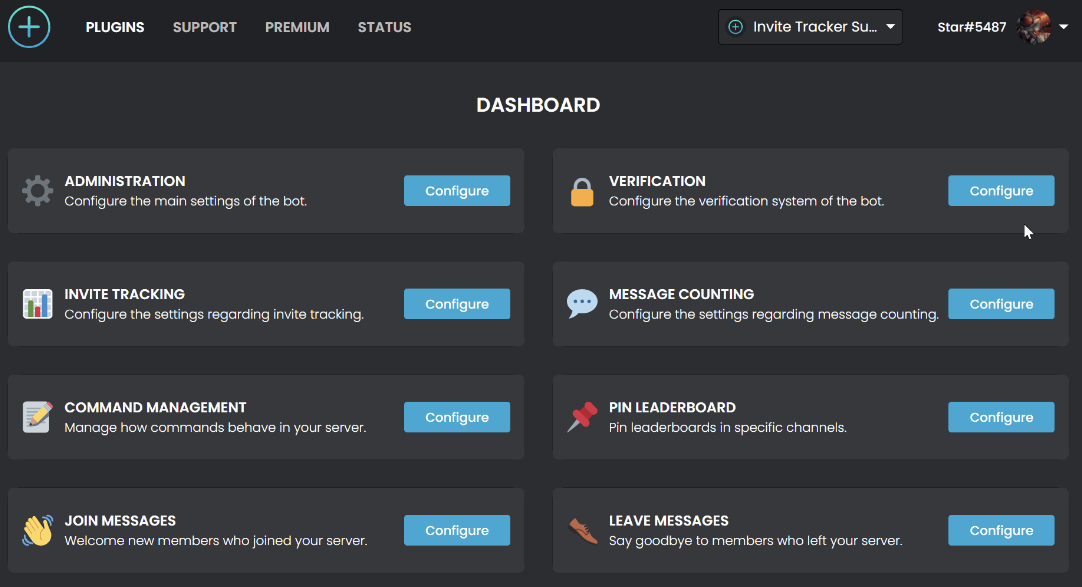Click the Message Counting speech bubble icon
Image resolution: width=1082 pixels, height=587 pixels.
click(x=582, y=303)
